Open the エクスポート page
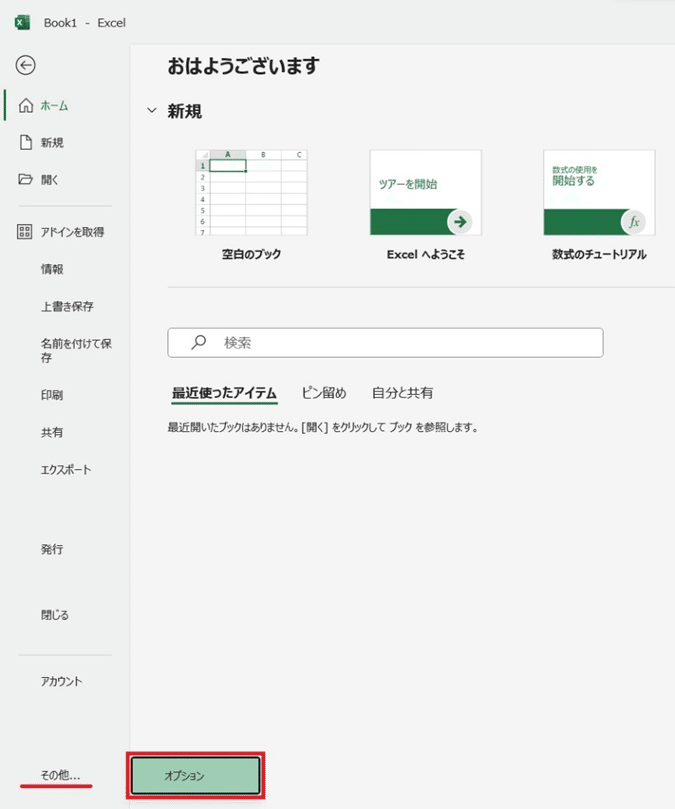Screen dimensions: 675x809 [x=66, y=470]
